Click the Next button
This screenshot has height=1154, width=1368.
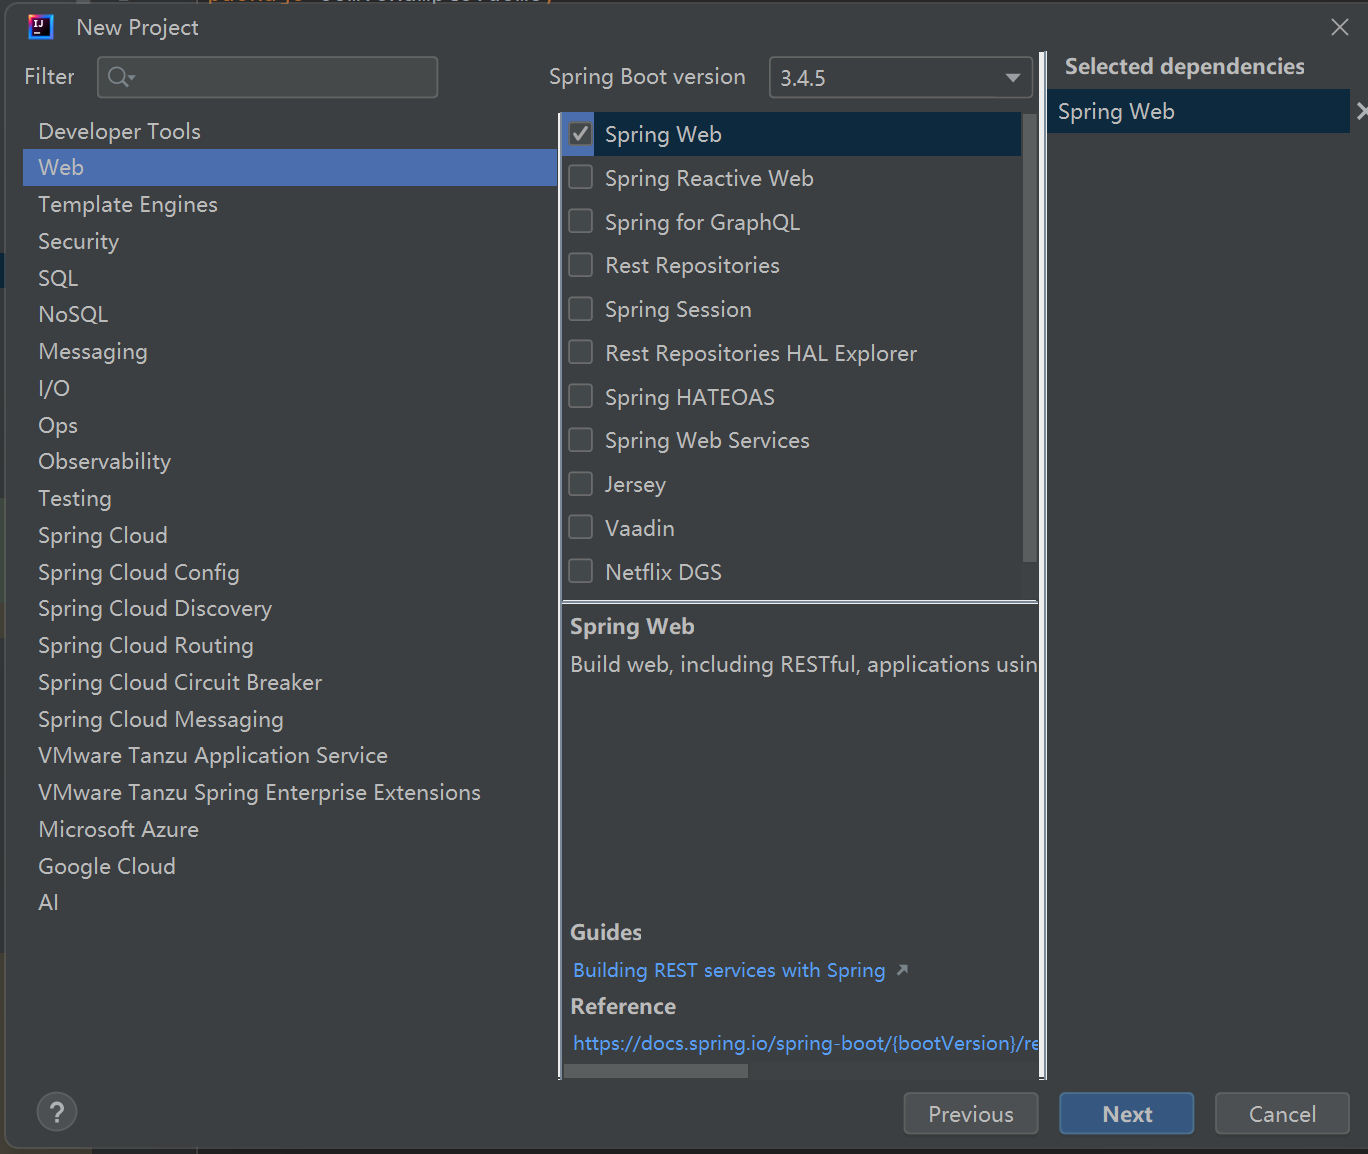[x=1127, y=1113]
